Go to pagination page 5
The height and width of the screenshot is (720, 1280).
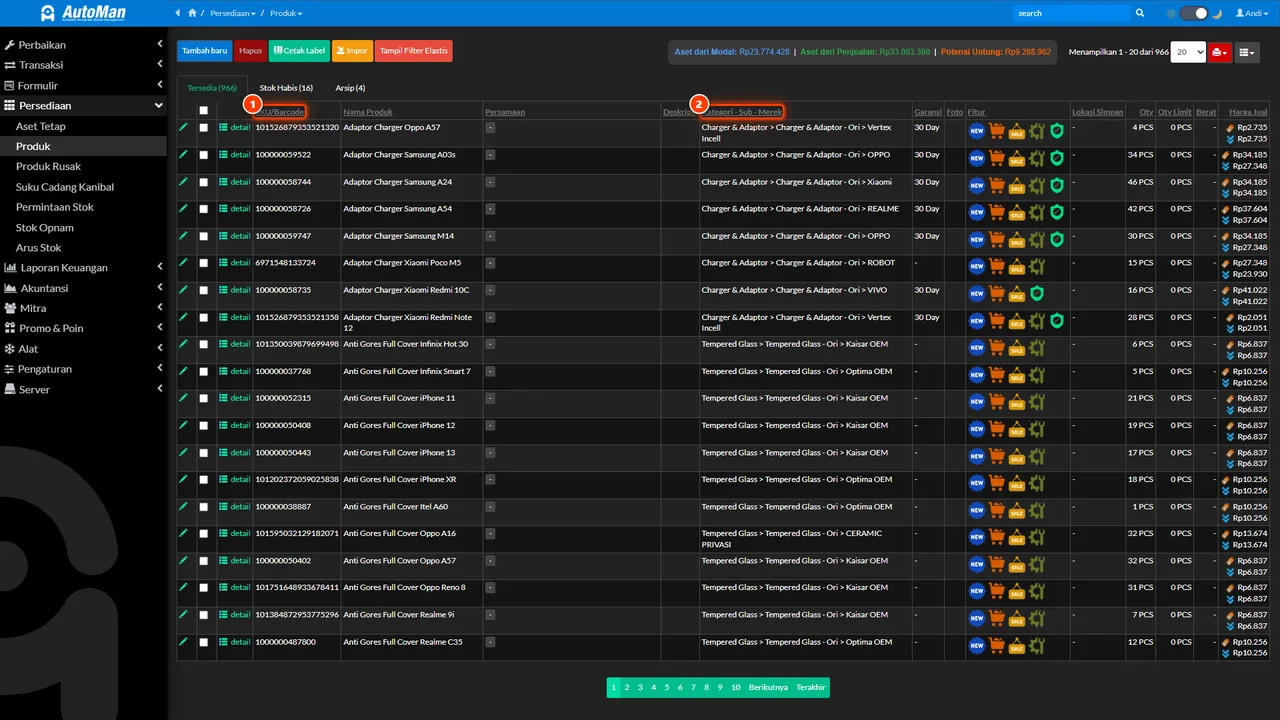[x=666, y=688]
